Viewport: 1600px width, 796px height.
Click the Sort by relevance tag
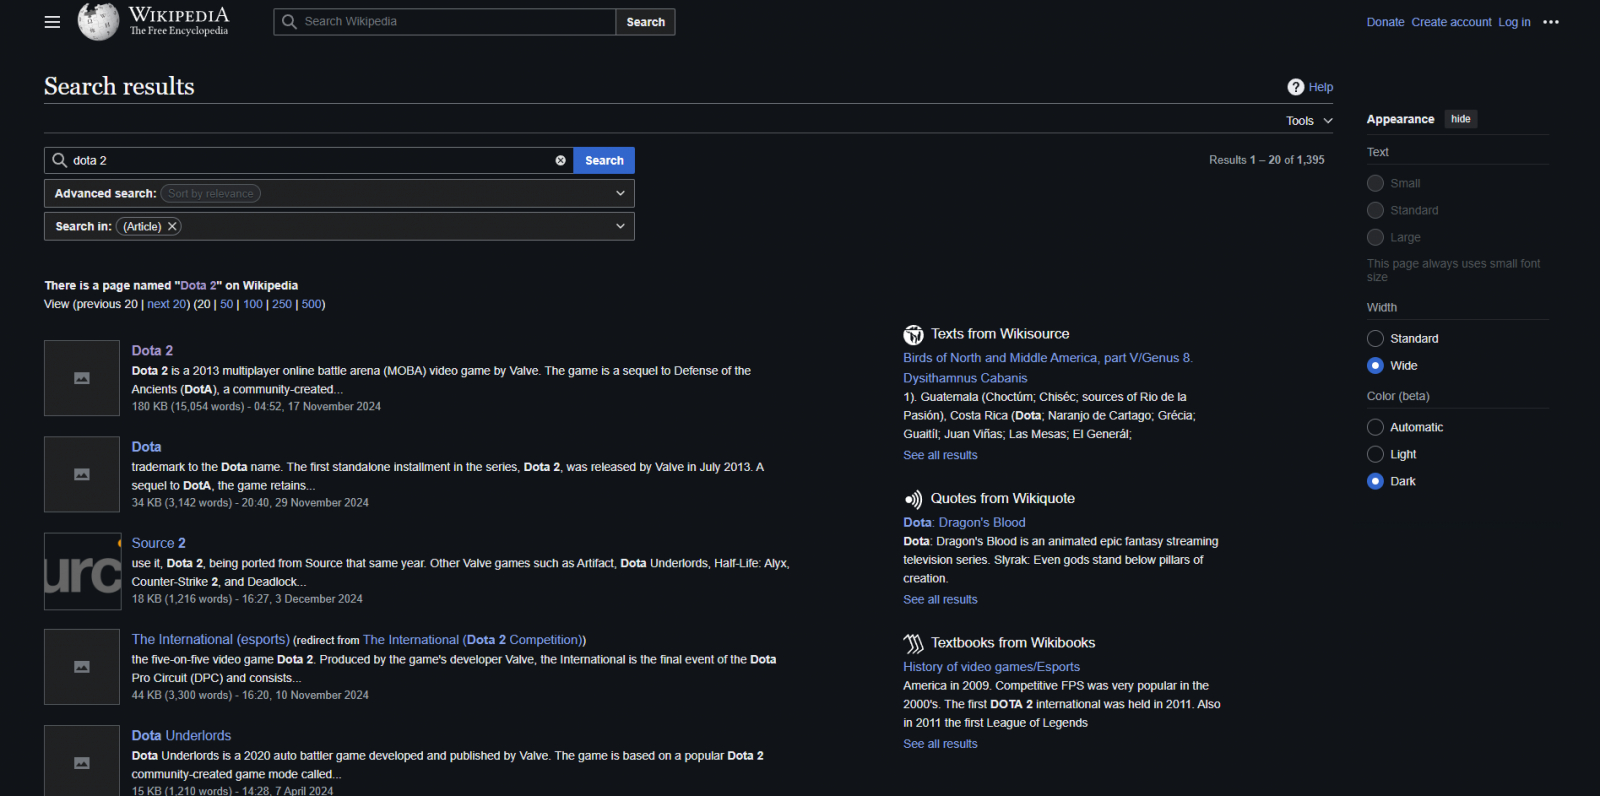click(x=211, y=194)
